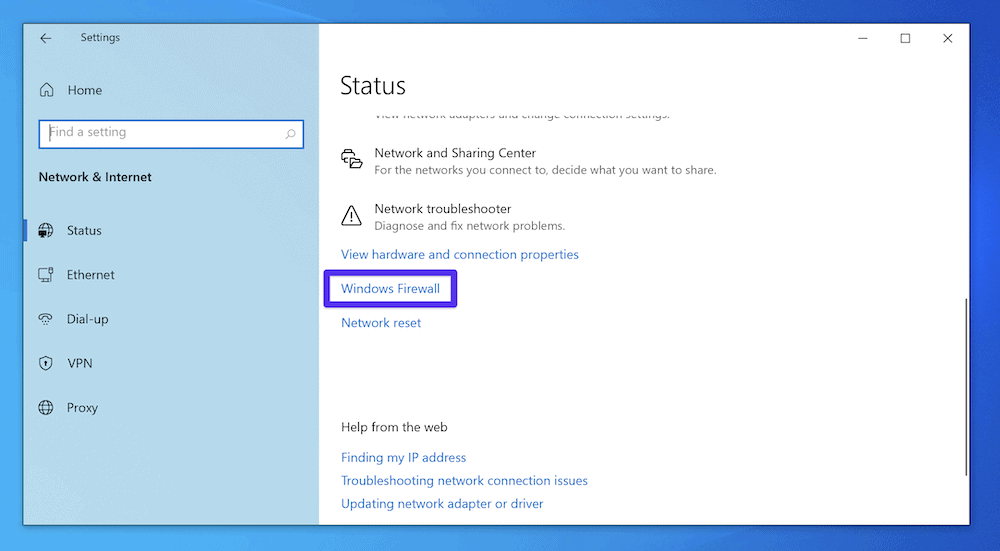Click the Network troubleshooter warning icon
The width and height of the screenshot is (1000, 551).
coord(351,216)
